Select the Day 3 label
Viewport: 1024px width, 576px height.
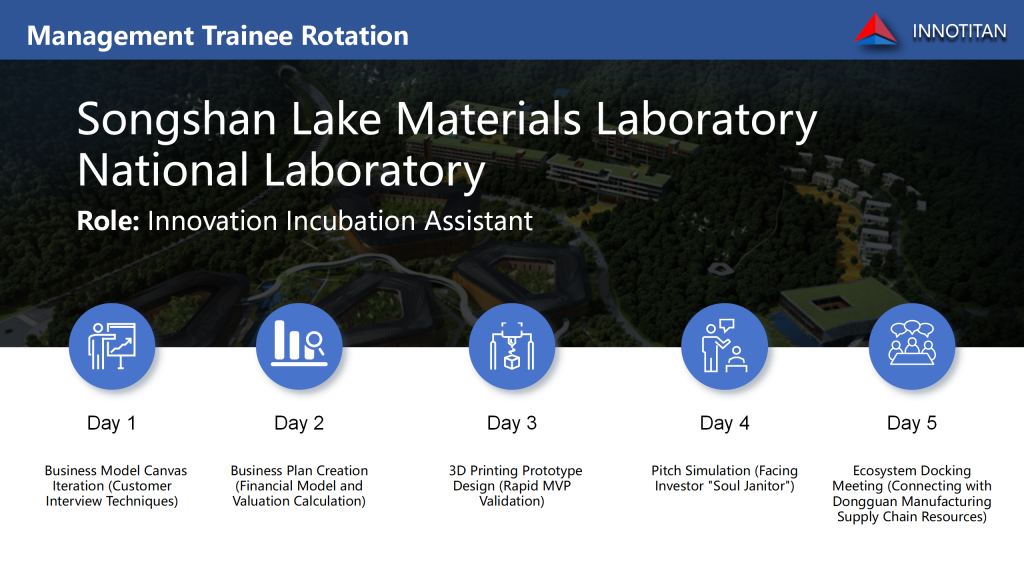(512, 423)
